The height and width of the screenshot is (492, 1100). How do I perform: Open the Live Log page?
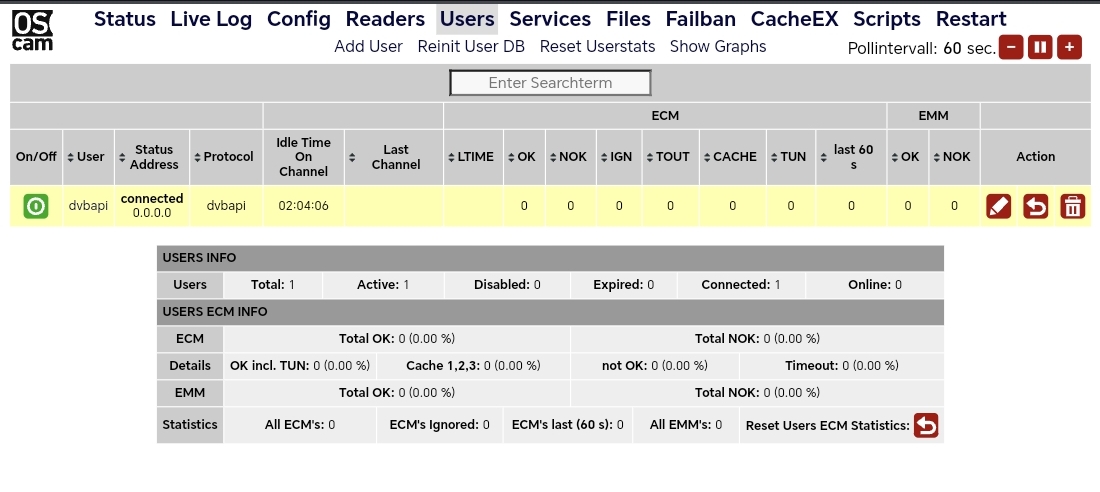tap(211, 19)
